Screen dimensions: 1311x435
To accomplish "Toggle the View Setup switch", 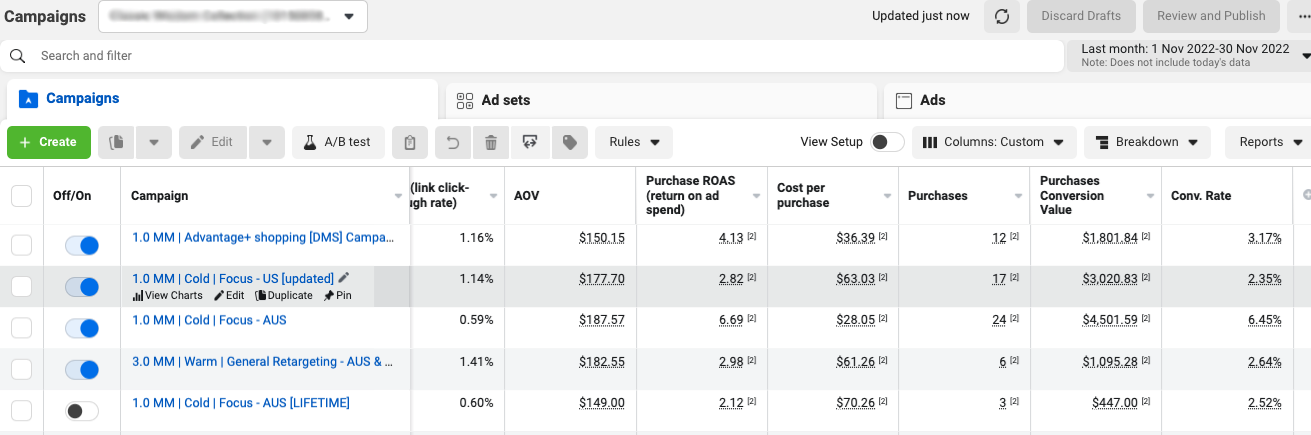I will [887, 142].
